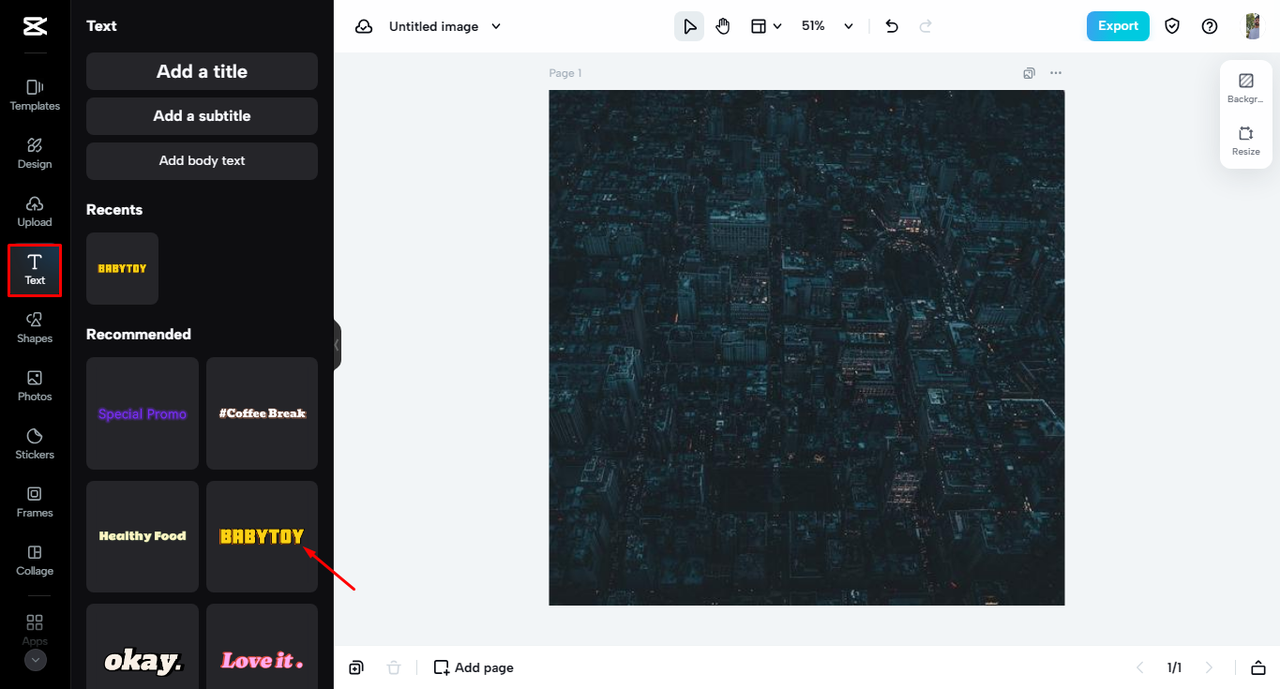Image resolution: width=1280 pixels, height=689 pixels.
Task: Click the 1/1 page indicator
Action: coord(1174,667)
